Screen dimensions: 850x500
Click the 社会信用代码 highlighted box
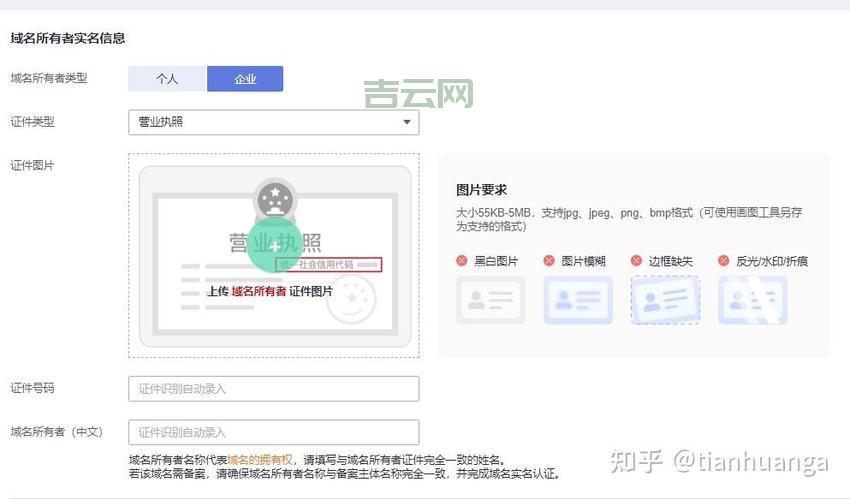coord(329,265)
